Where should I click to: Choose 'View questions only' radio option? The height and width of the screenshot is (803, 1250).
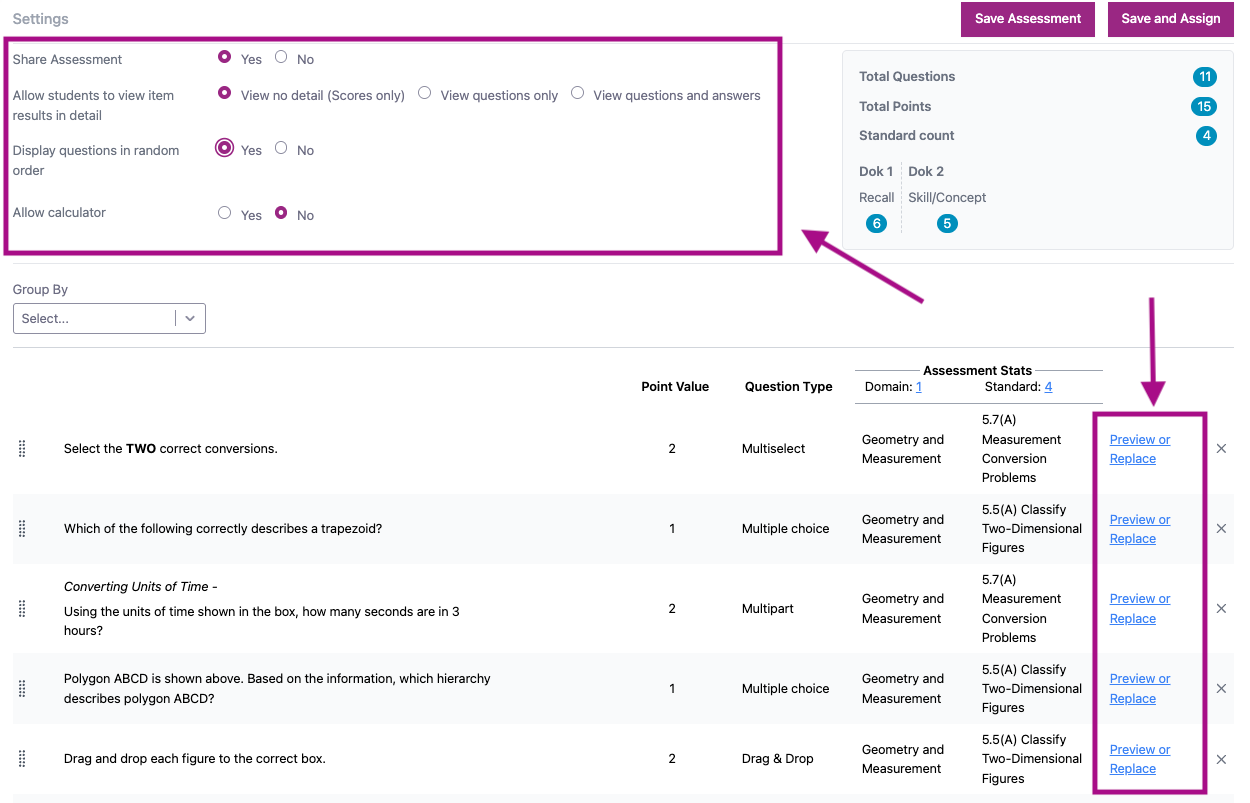coord(425,94)
